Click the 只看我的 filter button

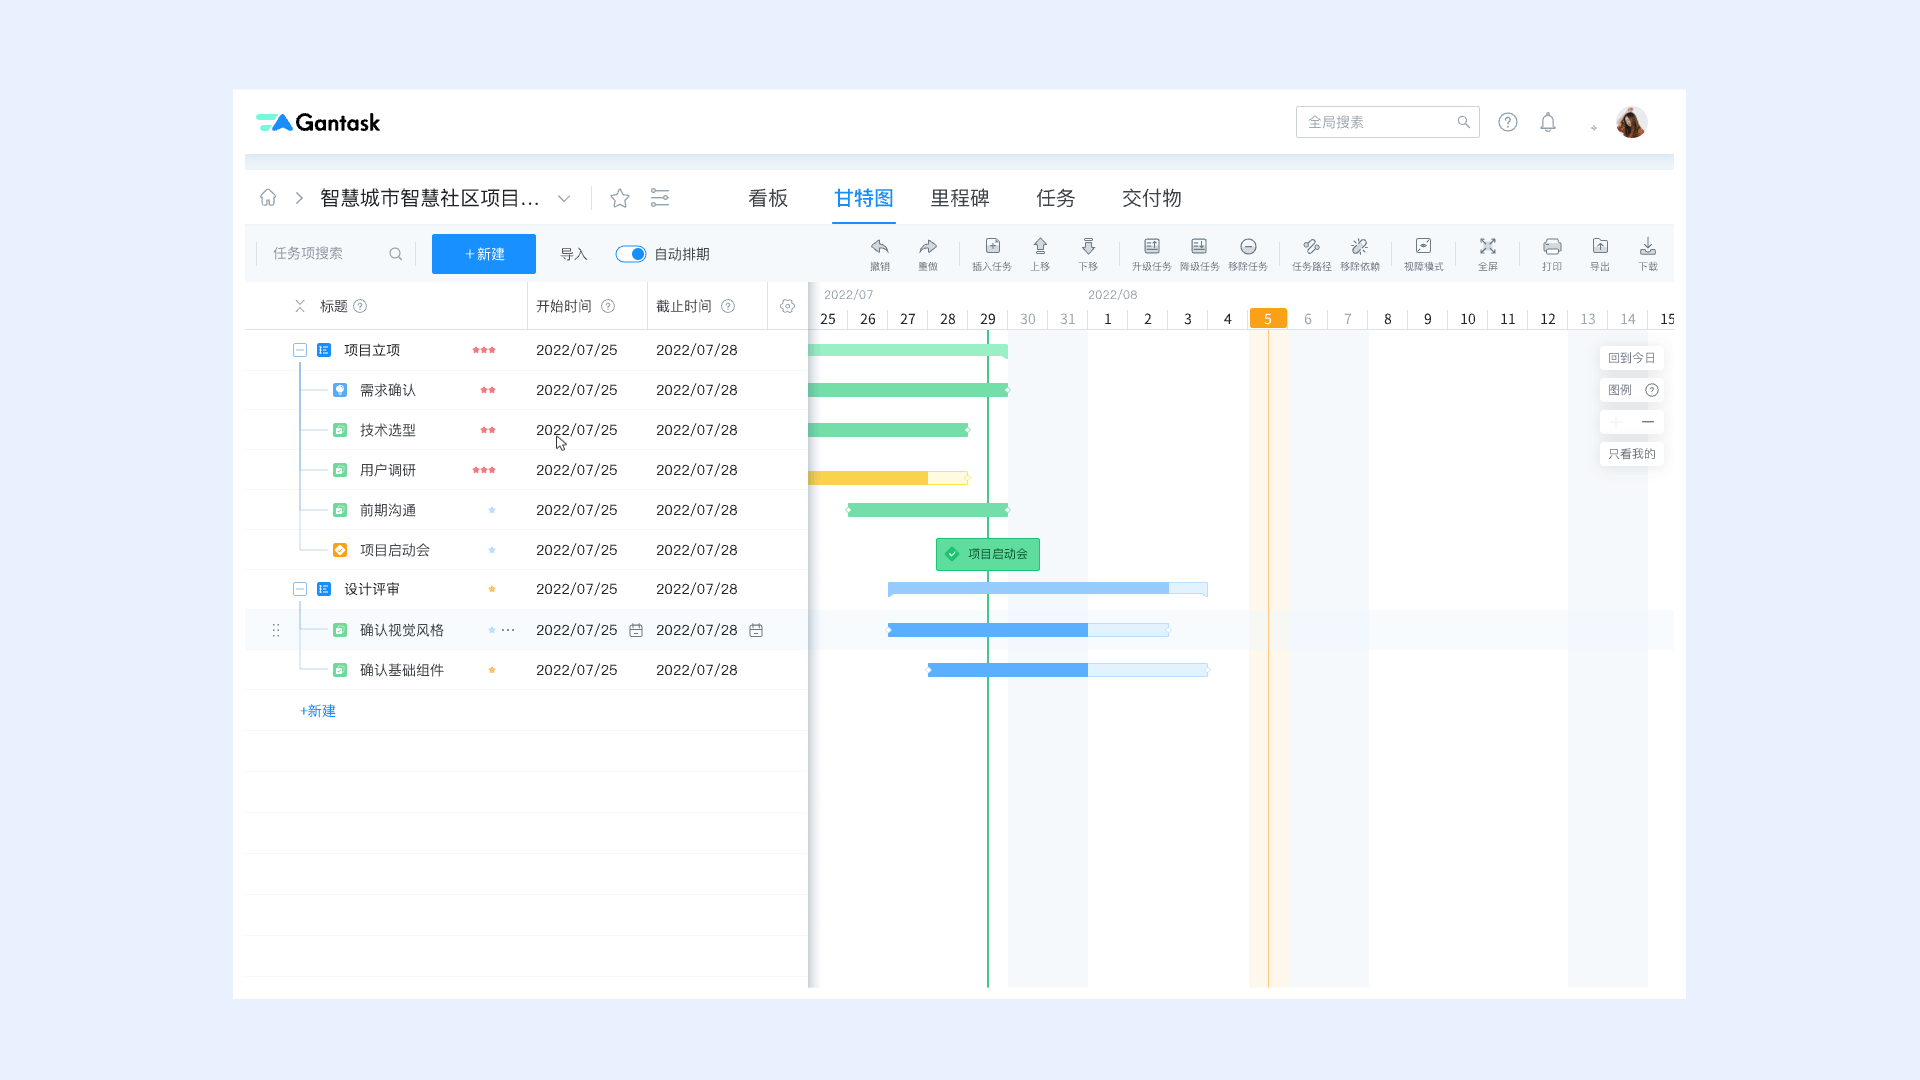(x=1632, y=454)
